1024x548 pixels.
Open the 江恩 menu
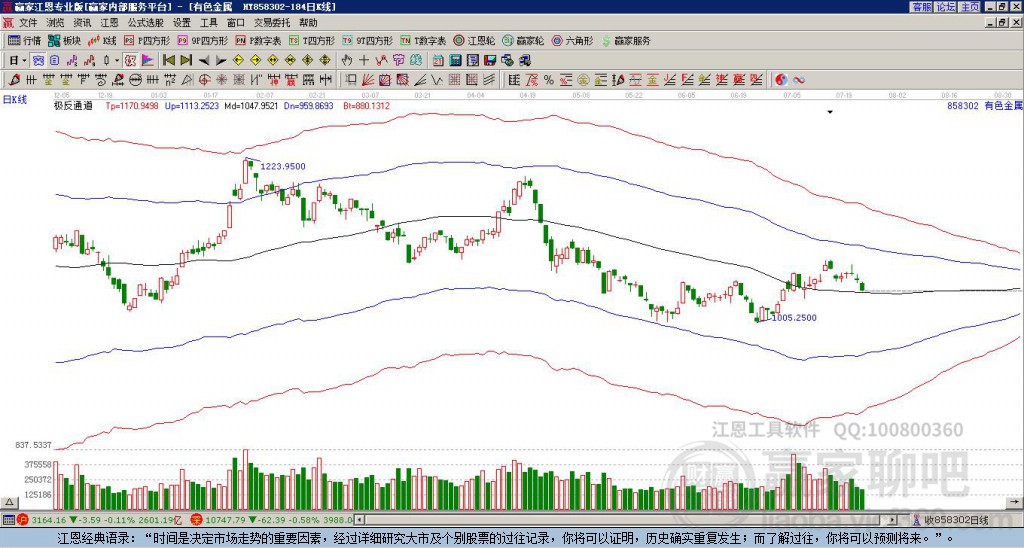(109, 22)
